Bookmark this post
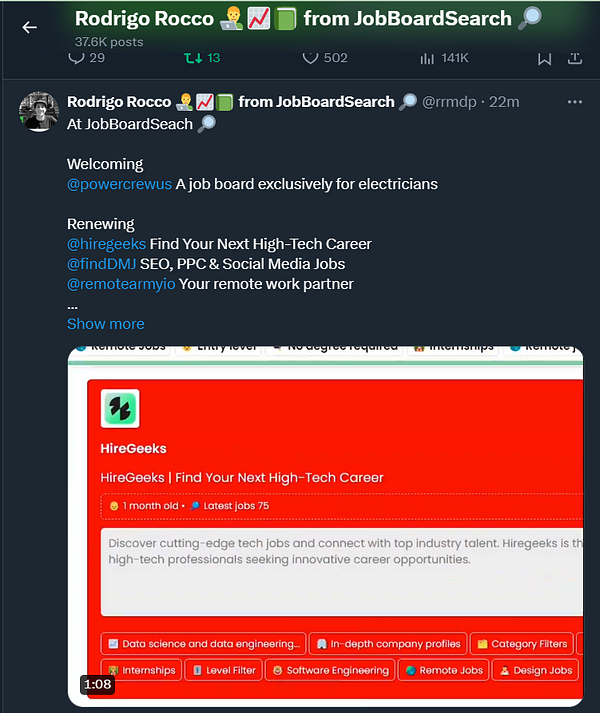Screen dimensions: 600x713 (x=545, y=59)
